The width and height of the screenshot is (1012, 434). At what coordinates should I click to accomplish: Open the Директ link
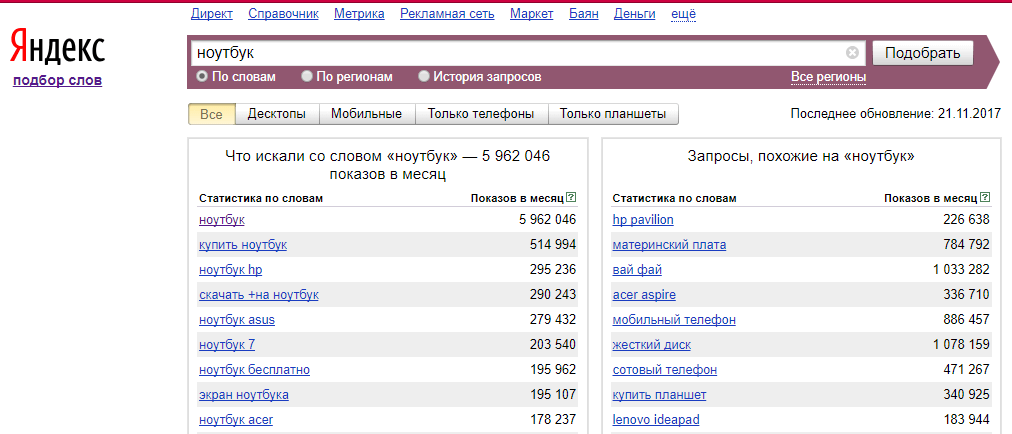212,14
